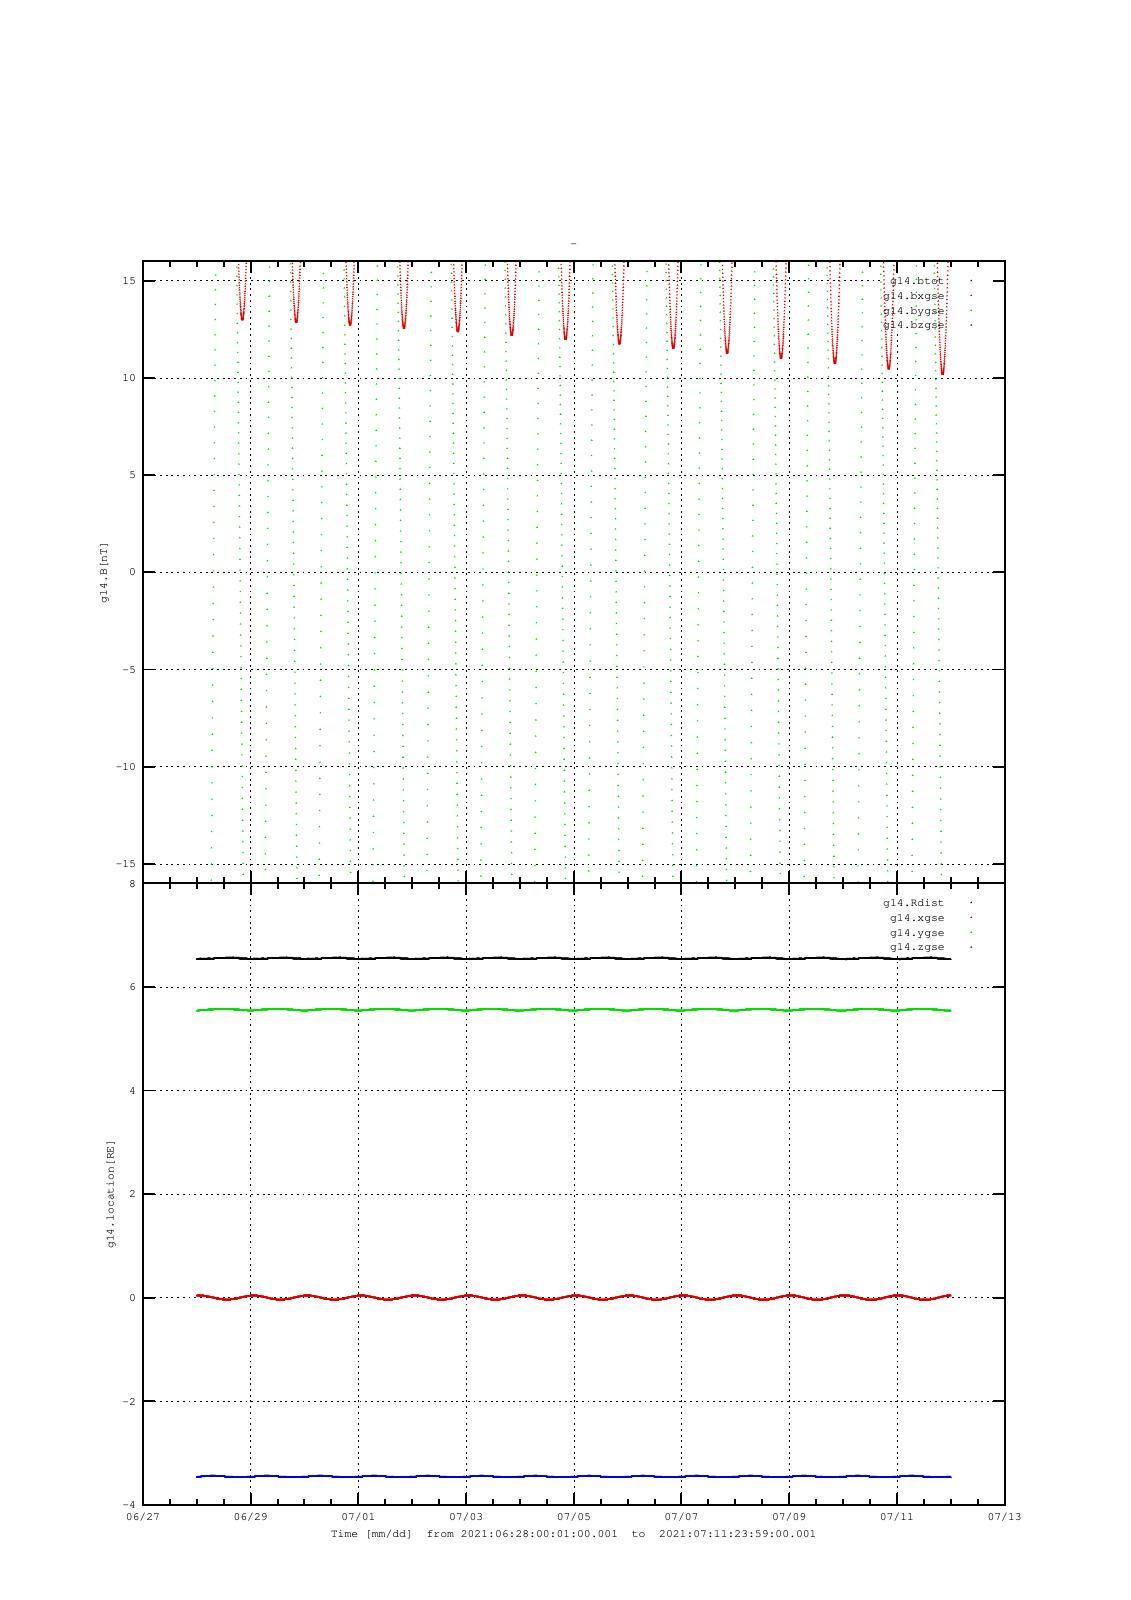Image resolution: width=1131 pixels, height=1600 pixels.
Task: Click the -15 tick on the magnetic field axis
Action: [127, 864]
